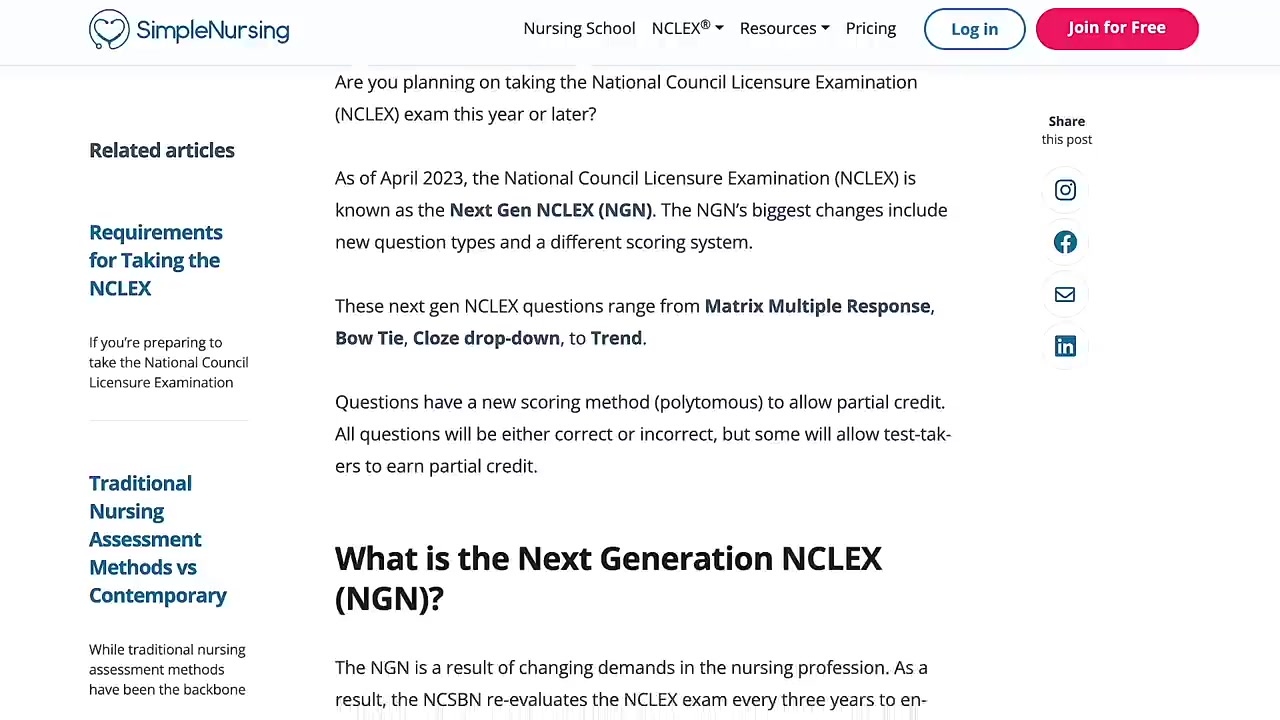Share this post via email icon
1280x720 pixels.
coord(1065,294)
